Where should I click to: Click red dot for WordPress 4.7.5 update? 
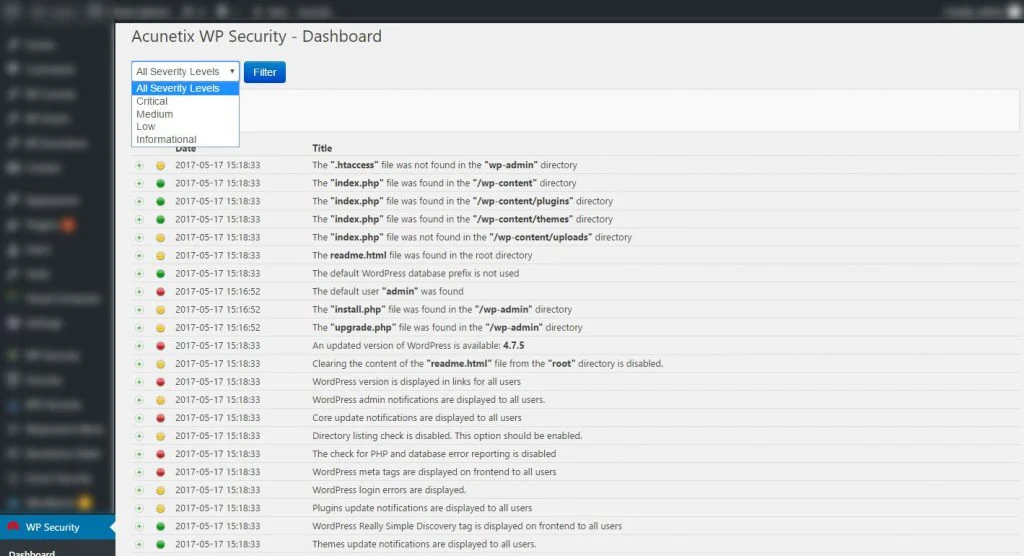pos(160,346)
